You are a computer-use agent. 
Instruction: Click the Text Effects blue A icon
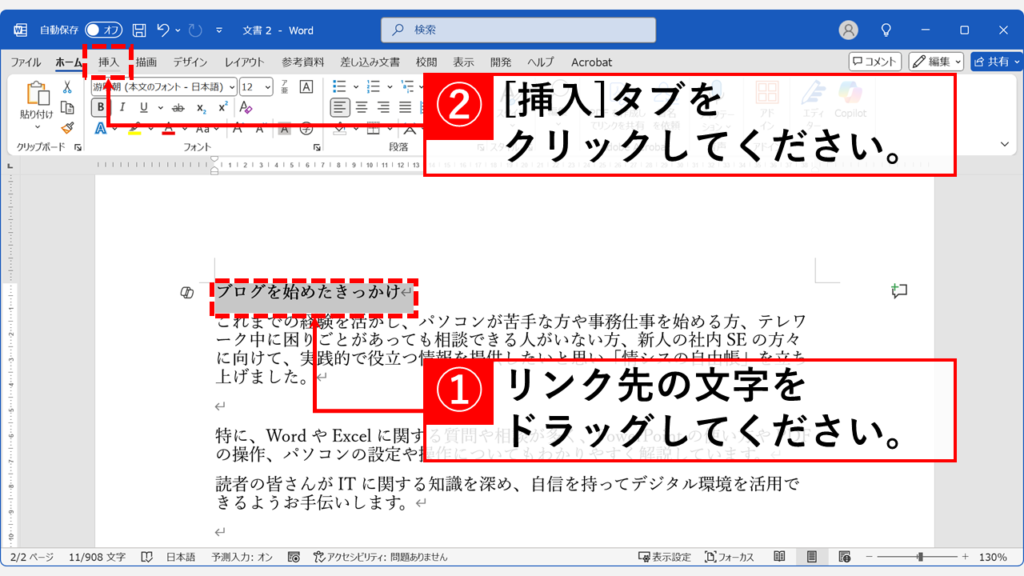tap(100, 128)
